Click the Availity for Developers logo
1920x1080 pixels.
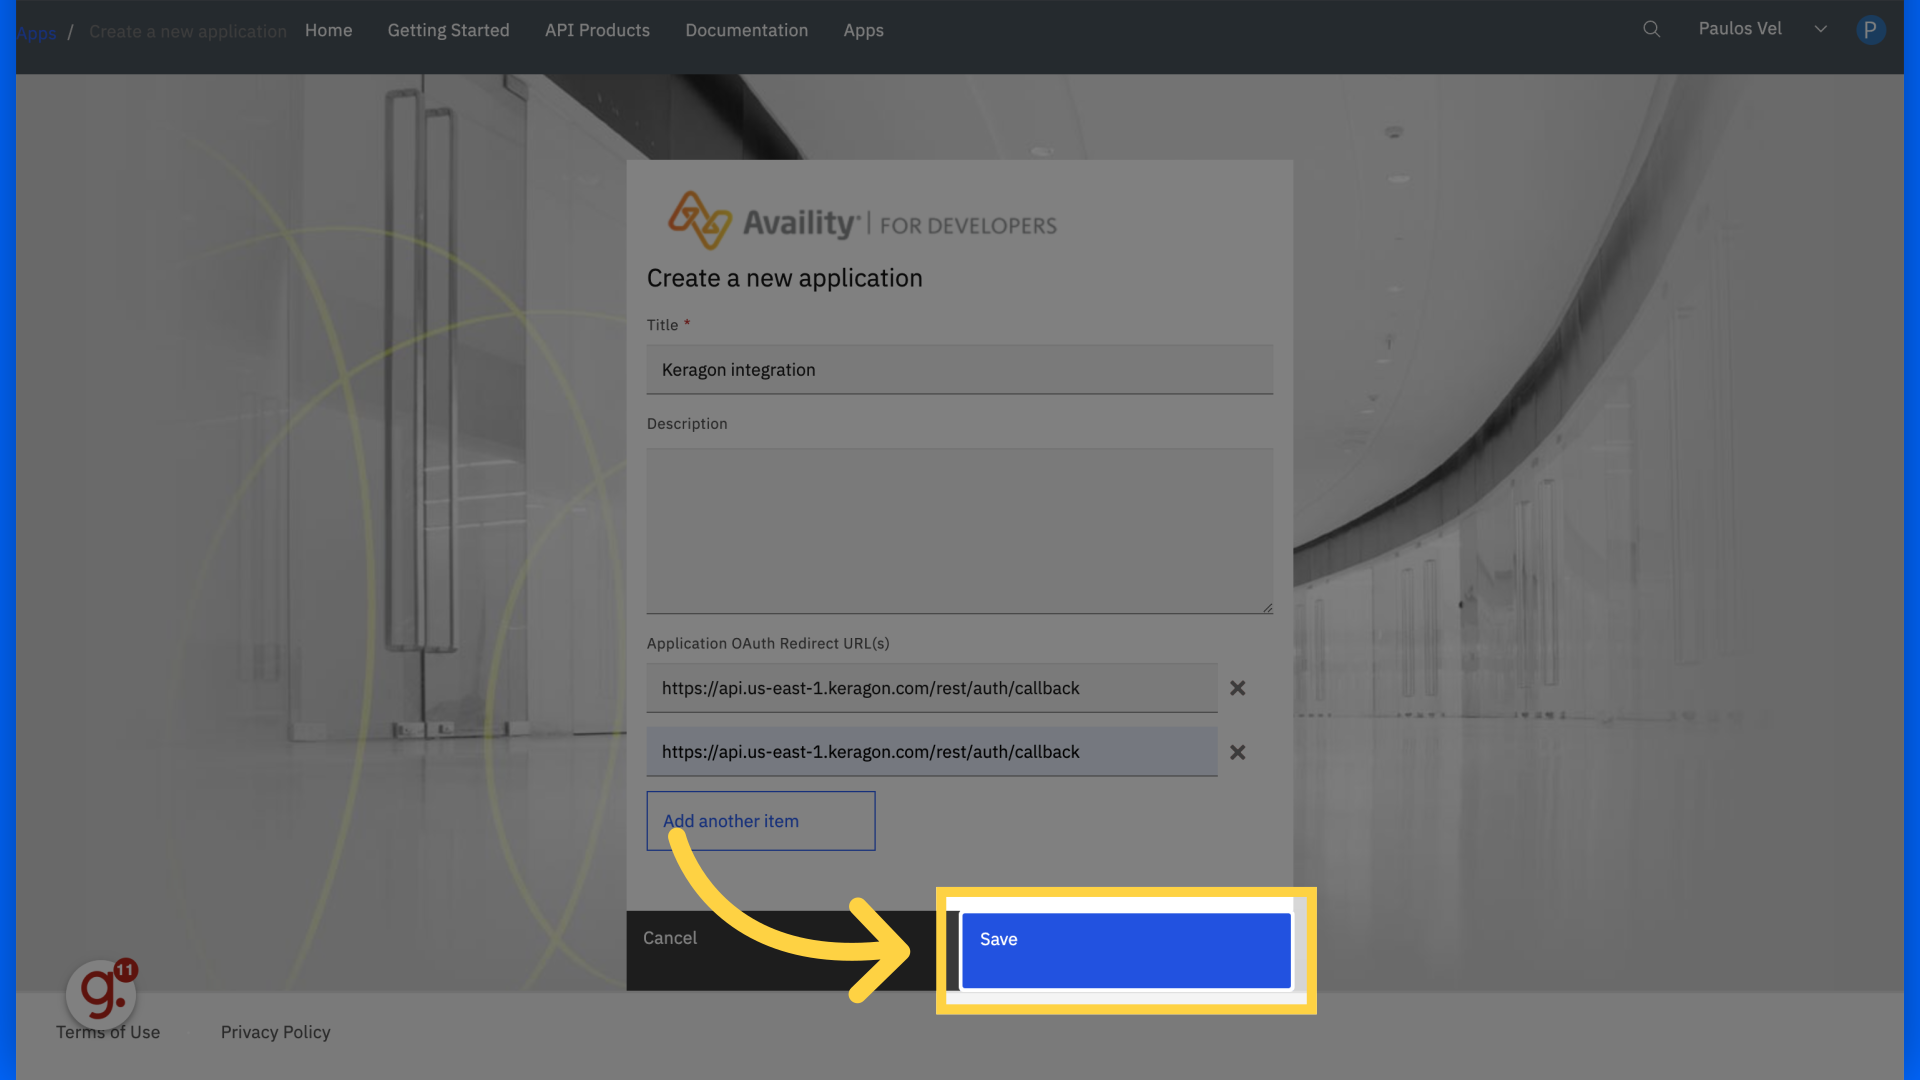pos(862,221)
